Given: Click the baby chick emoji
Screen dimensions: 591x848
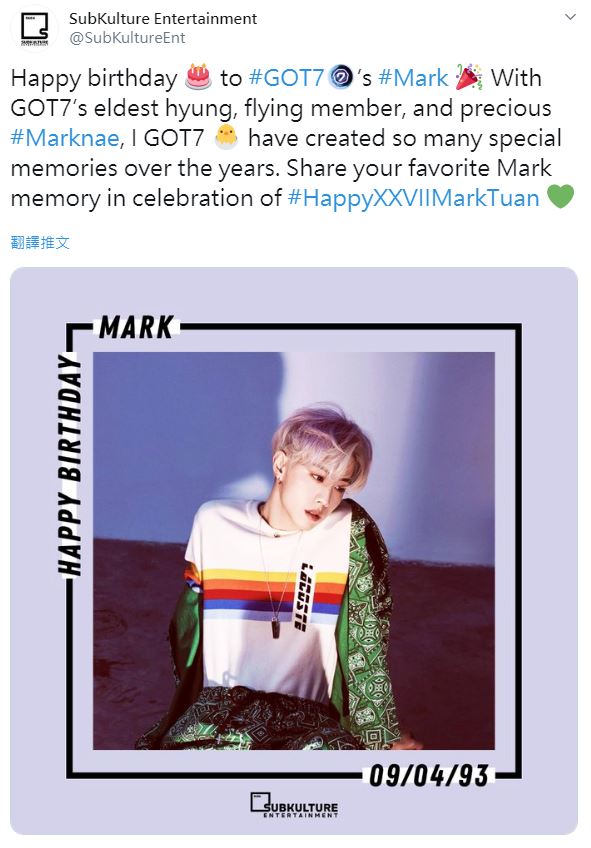Looking at the screenshot, I should coord(226,137).
